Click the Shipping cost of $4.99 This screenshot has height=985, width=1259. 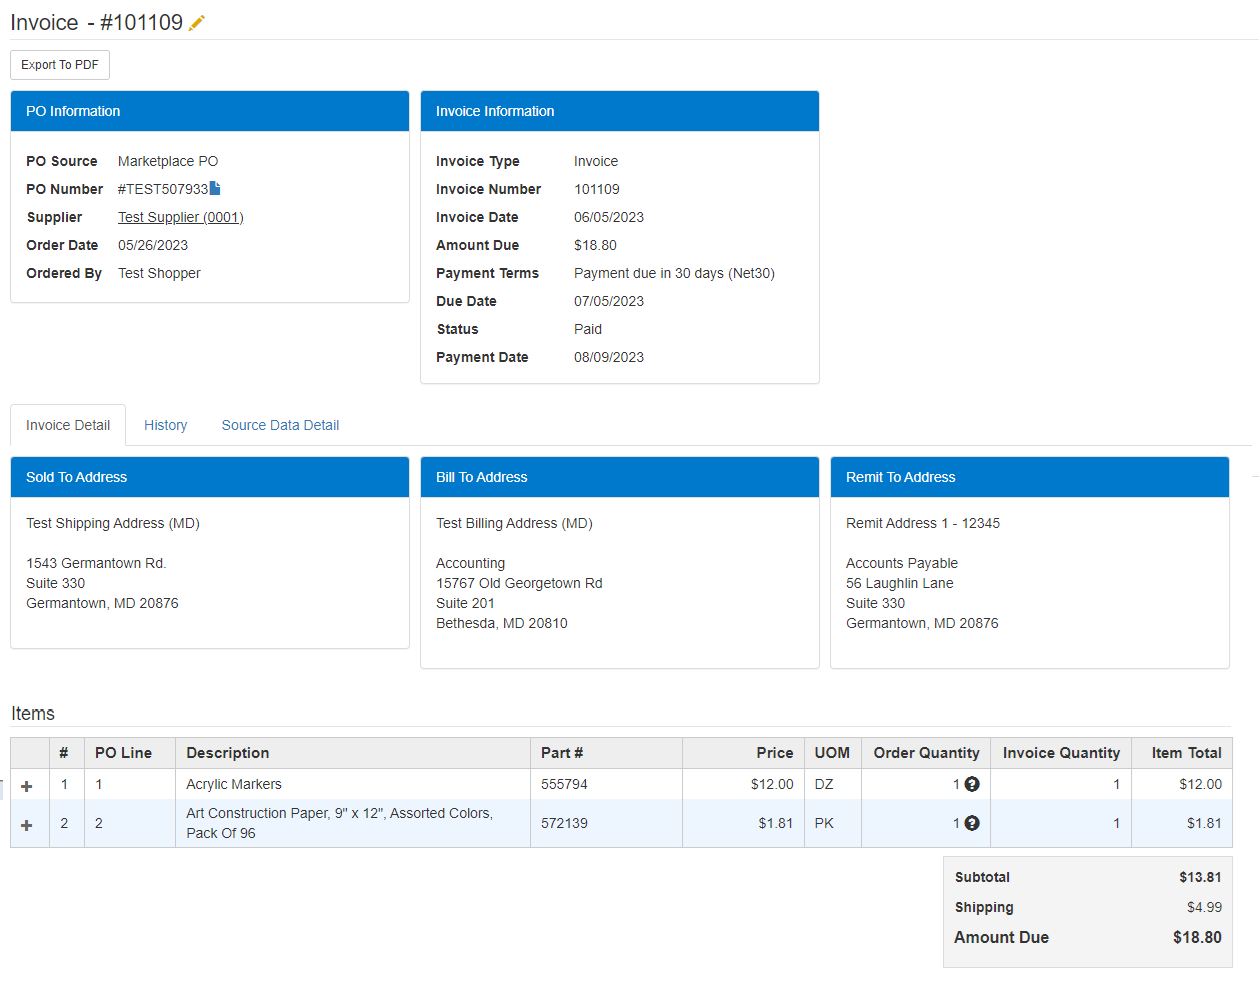click(1205, 907)
